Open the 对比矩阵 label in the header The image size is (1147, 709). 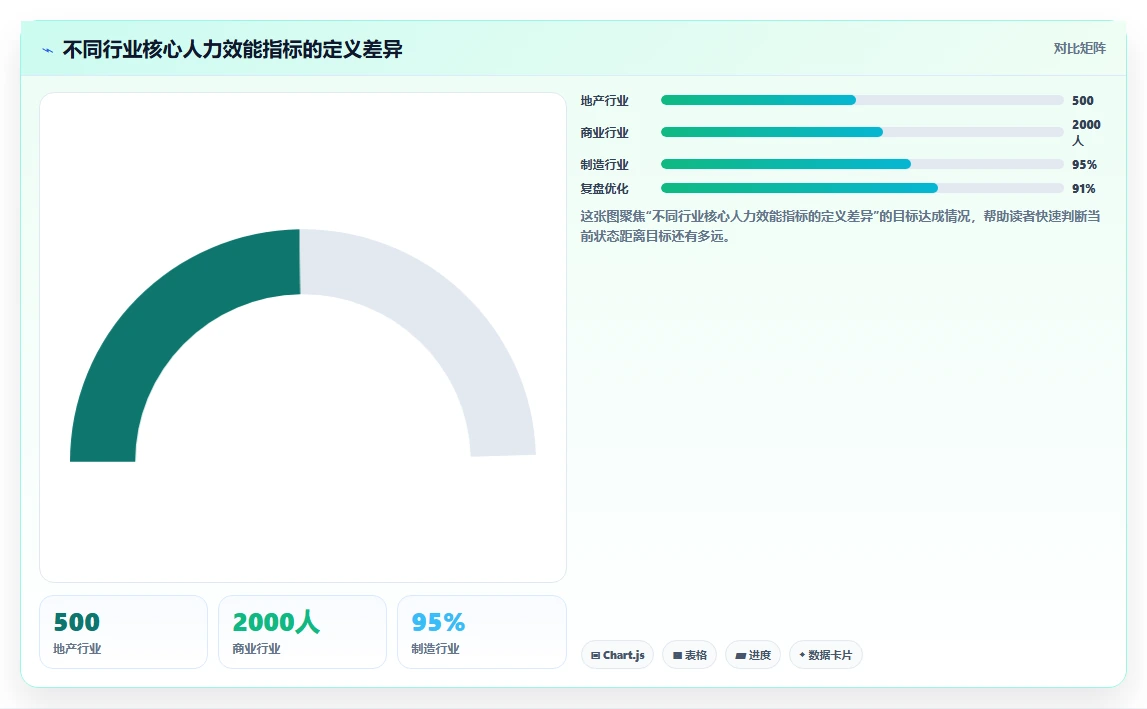click(x=1080, y=48)
